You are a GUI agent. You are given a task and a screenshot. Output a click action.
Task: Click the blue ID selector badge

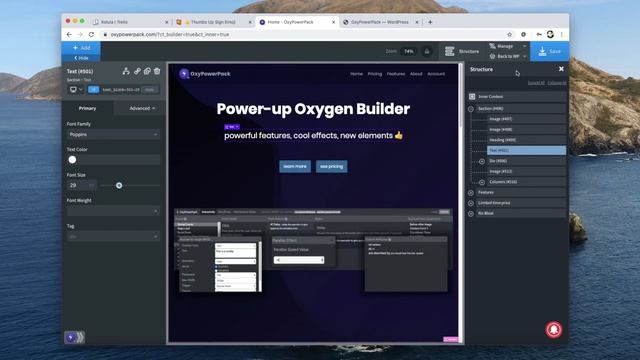[93, 89]
